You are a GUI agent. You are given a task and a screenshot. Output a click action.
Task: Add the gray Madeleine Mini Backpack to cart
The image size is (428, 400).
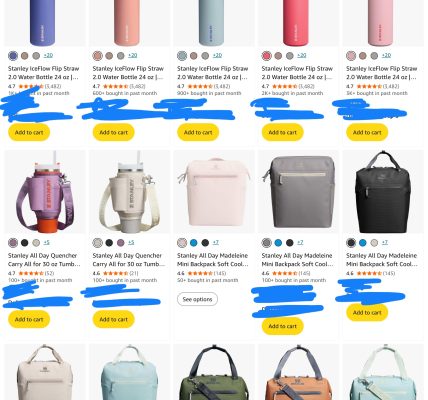click(x=283, y=326)
